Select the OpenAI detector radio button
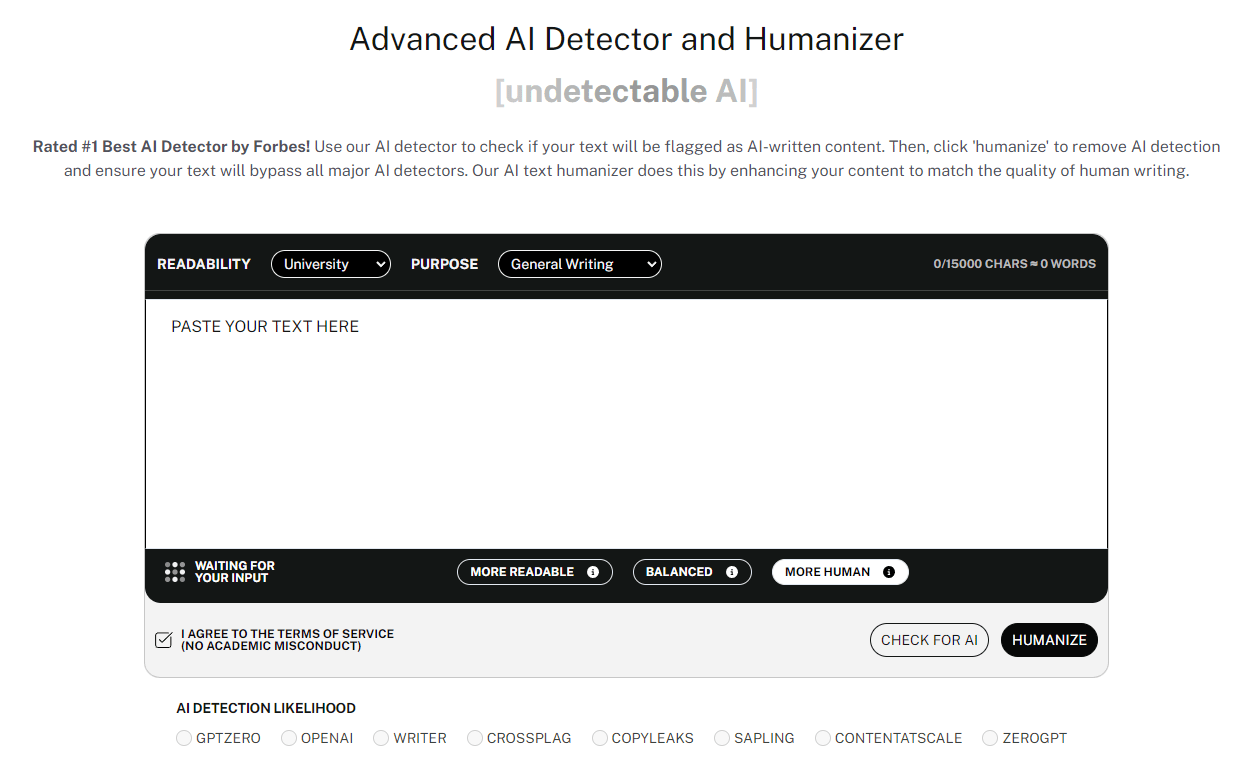Screen dimensions: 1248x759 [289, 738]
